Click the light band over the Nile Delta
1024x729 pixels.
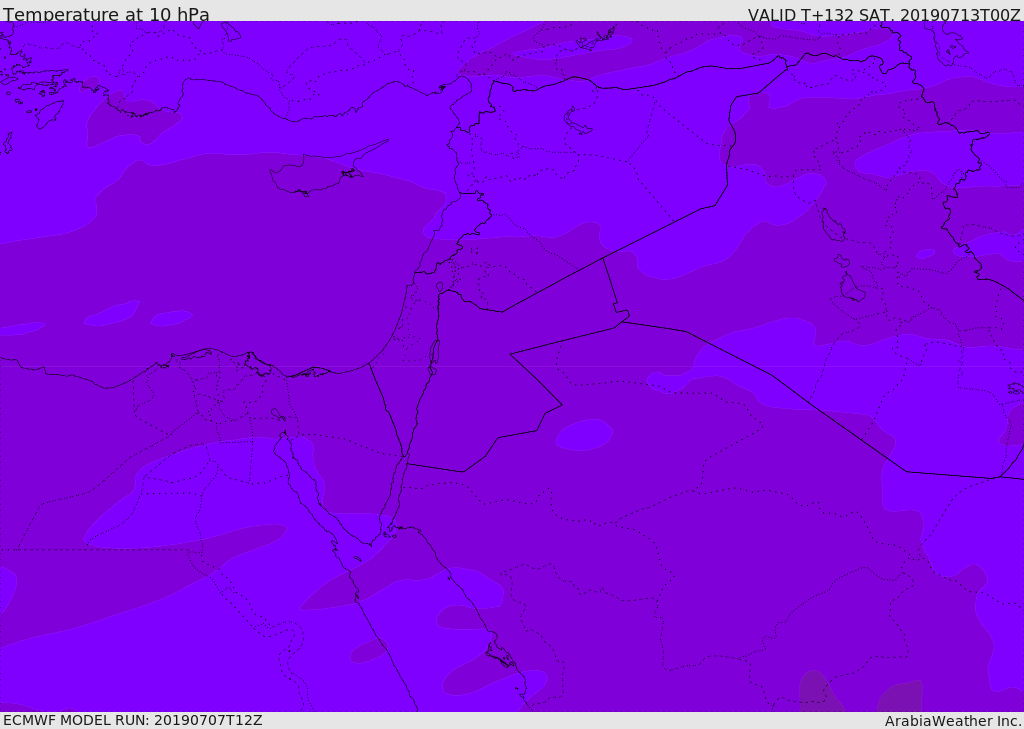point(200,490)
